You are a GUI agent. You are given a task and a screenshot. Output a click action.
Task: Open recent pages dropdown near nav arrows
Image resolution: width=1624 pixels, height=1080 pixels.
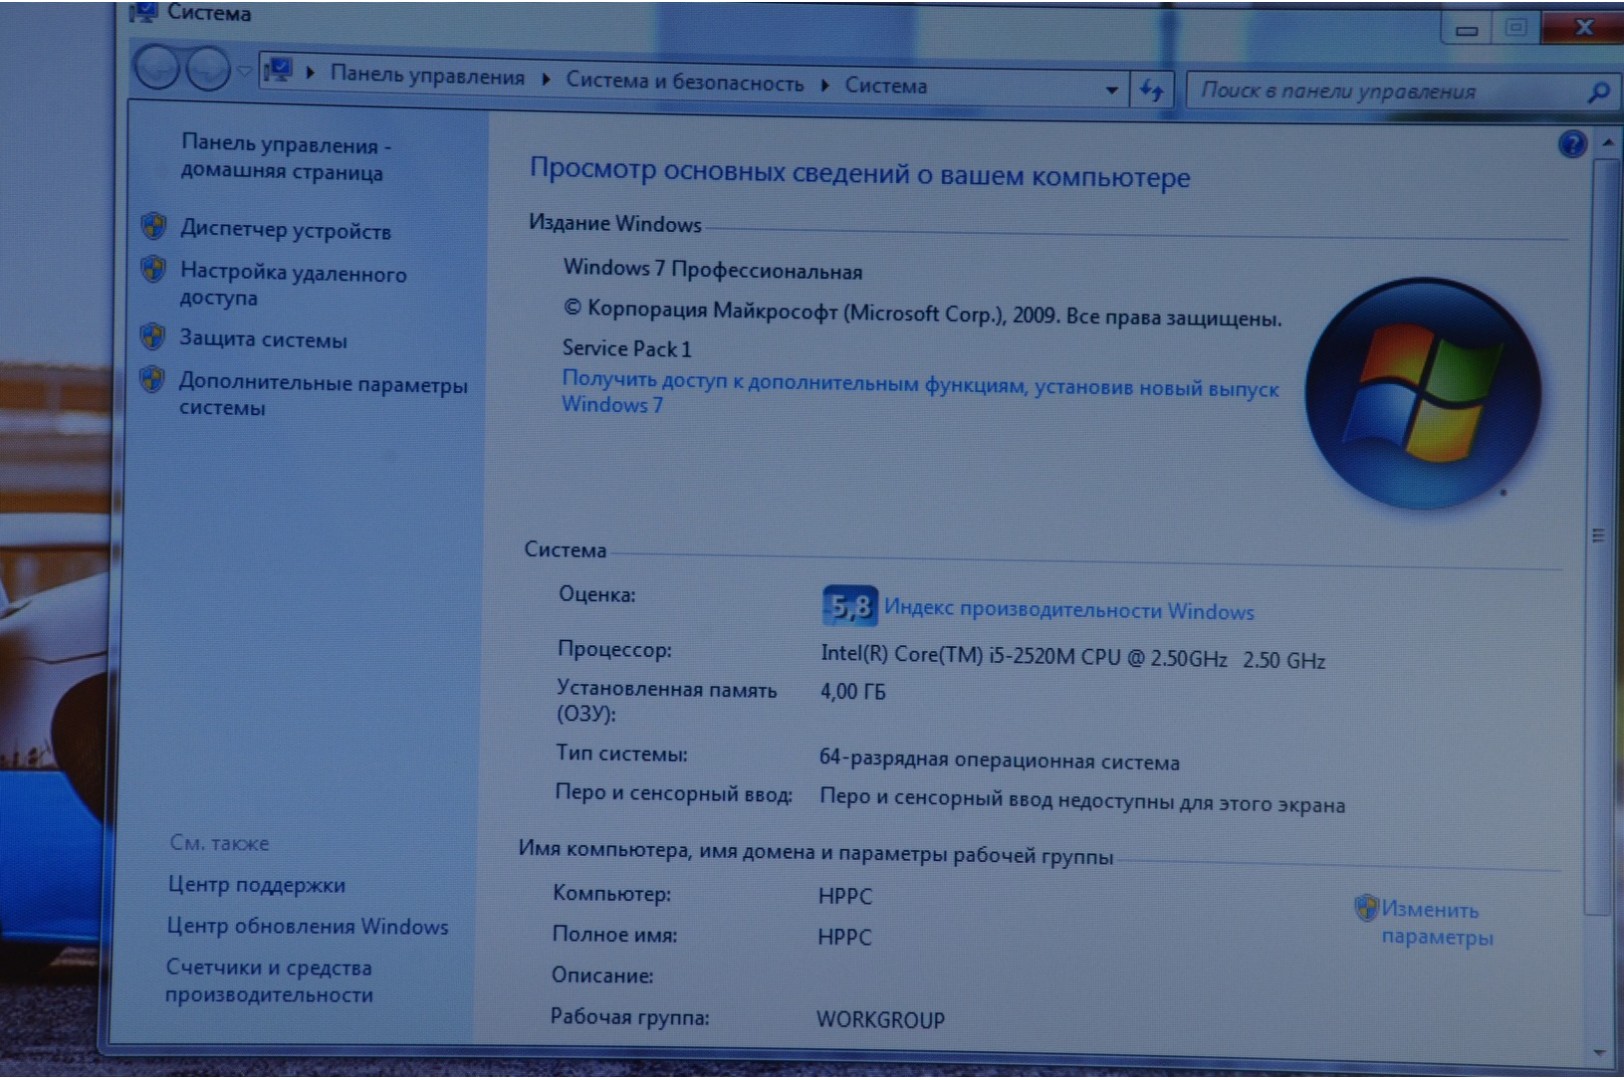coord(244,70)
